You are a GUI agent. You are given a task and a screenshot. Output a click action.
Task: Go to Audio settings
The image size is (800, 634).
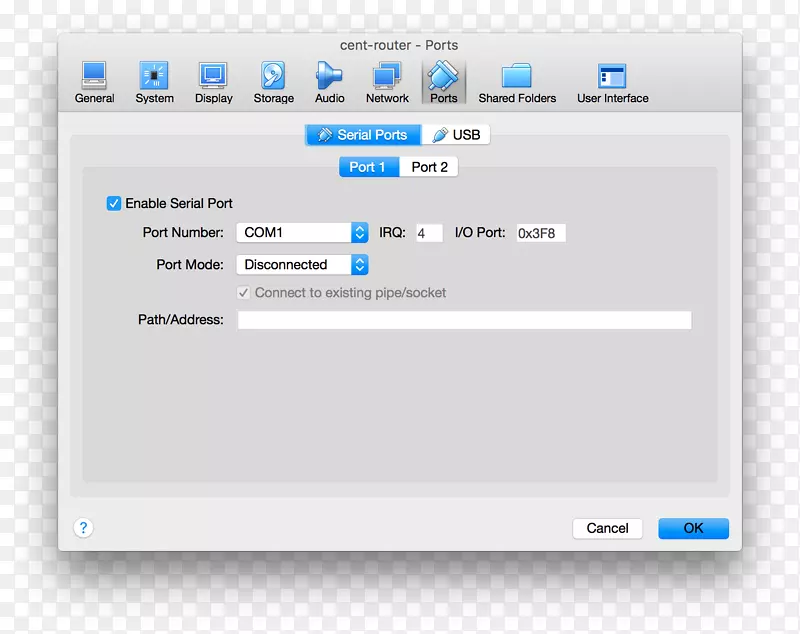click(329, 83)
